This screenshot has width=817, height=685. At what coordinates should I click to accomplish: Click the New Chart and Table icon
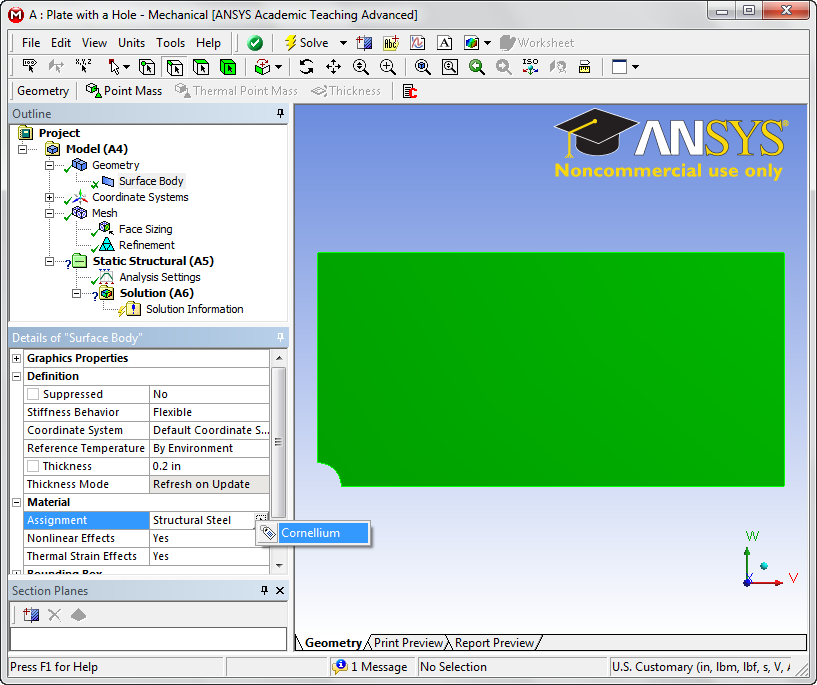417,43
